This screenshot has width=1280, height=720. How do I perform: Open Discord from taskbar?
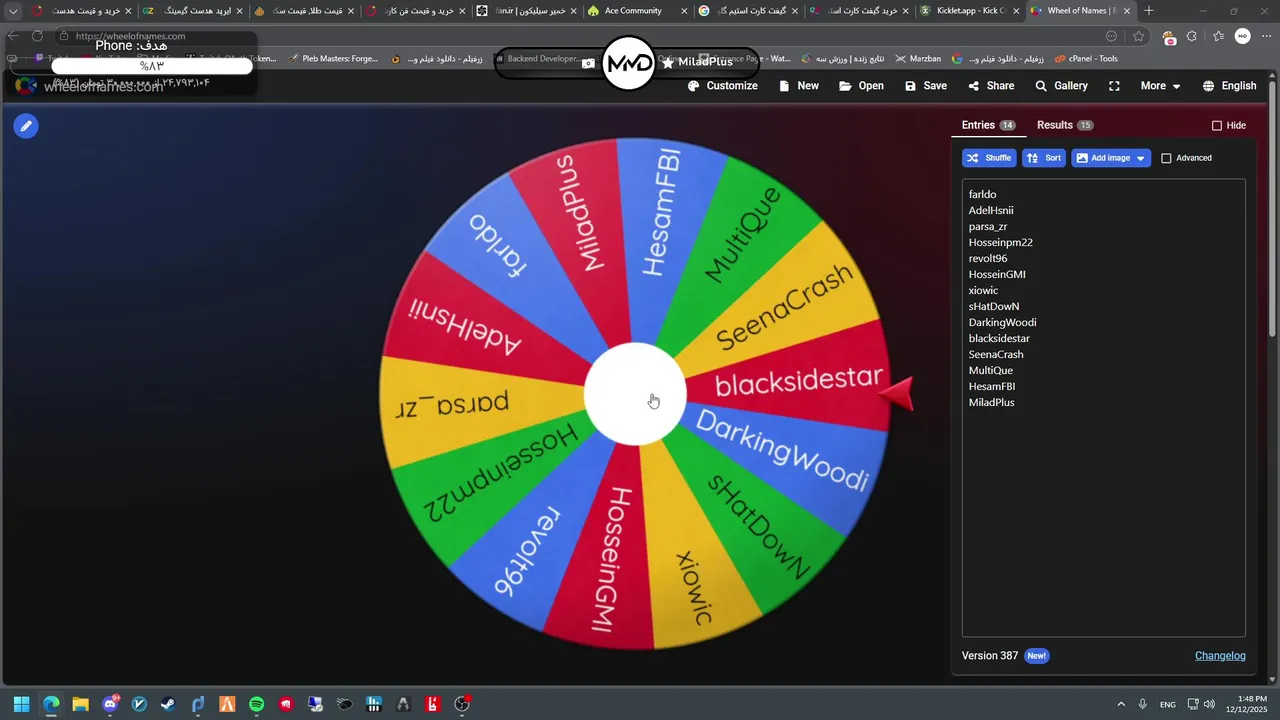click(x=110, y=704)
